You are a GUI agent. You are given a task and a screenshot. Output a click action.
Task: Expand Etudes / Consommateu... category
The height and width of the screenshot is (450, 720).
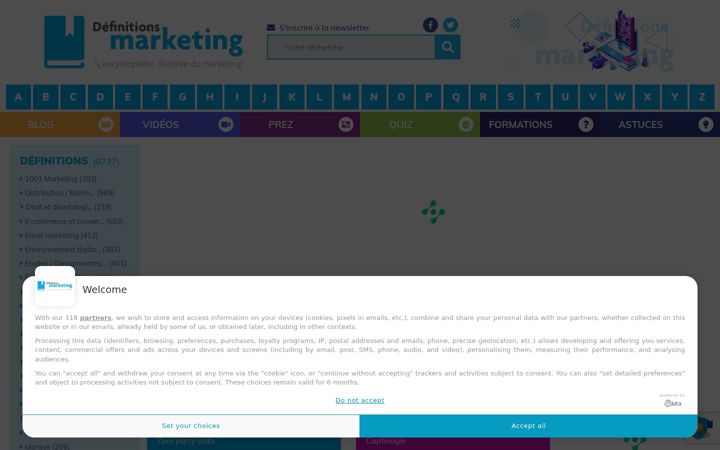(x=73, y=264)
